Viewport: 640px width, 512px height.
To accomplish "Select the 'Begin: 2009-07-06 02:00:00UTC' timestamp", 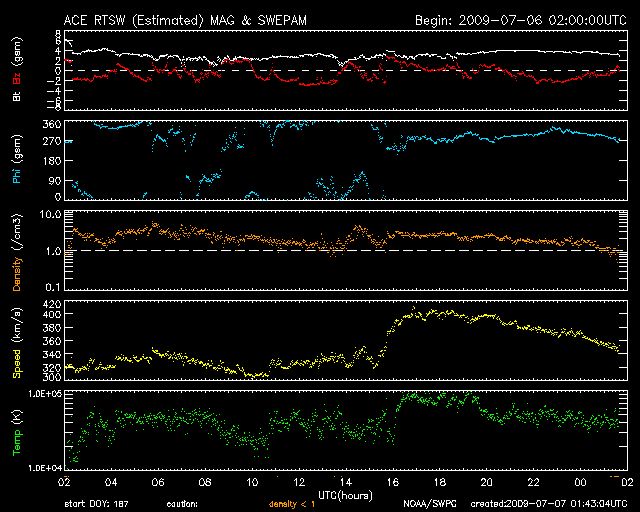I will coord(520,20).
